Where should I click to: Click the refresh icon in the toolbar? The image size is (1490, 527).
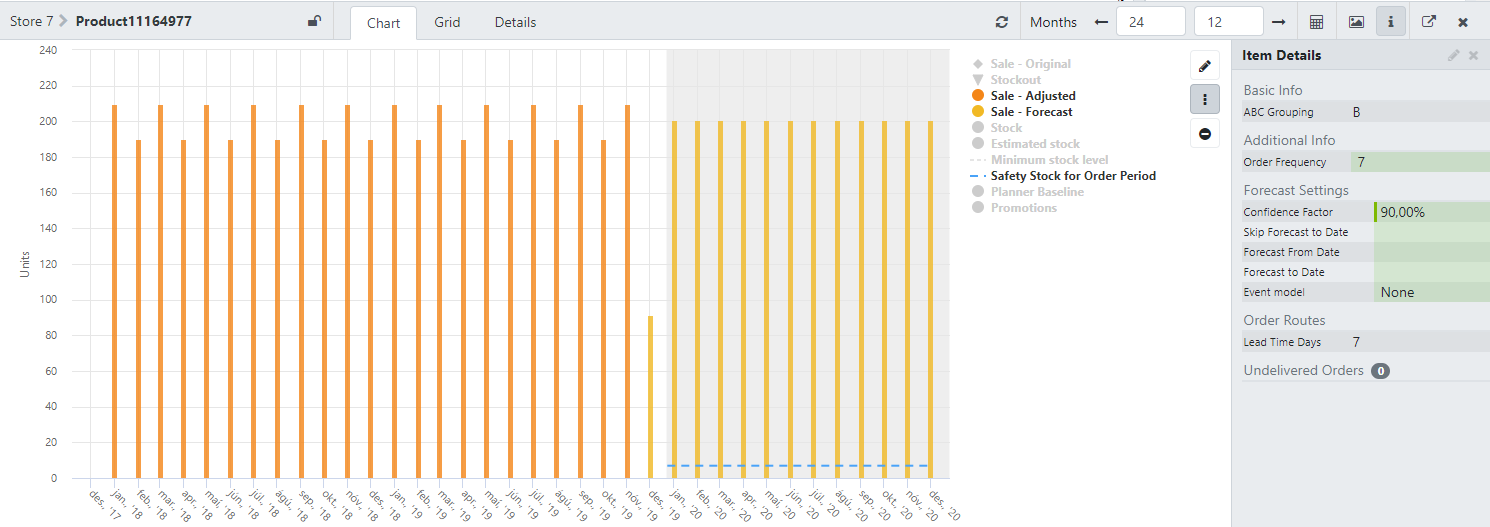(1002, 22)
